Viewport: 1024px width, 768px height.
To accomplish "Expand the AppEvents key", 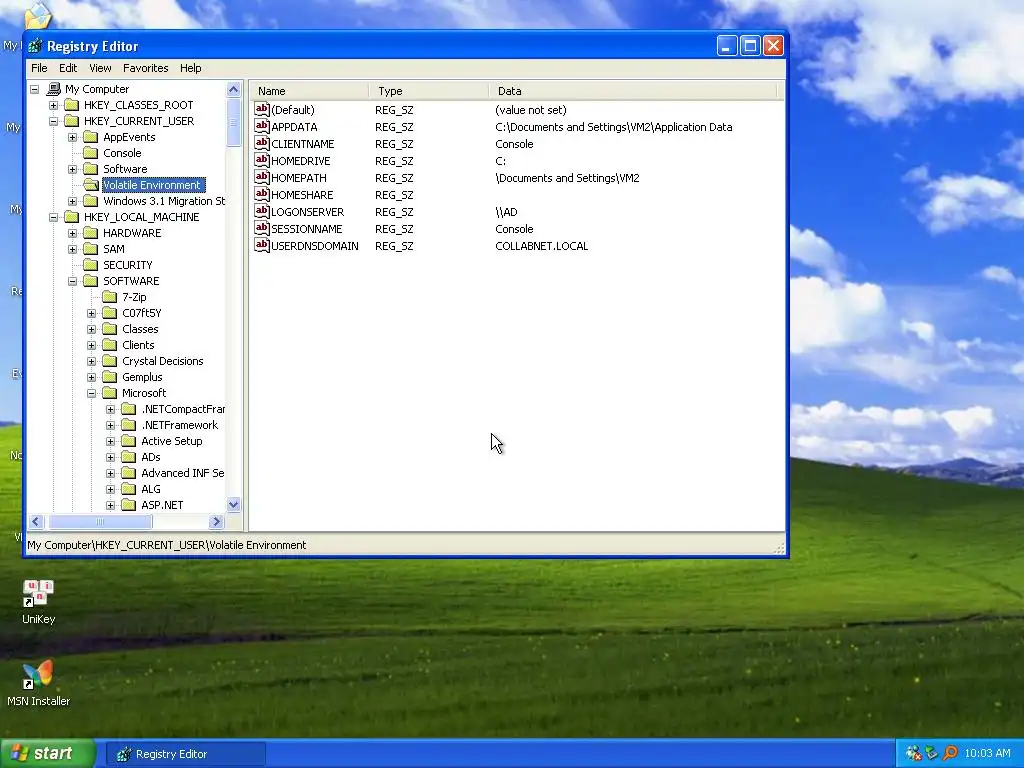I will (x=72, y=137).
